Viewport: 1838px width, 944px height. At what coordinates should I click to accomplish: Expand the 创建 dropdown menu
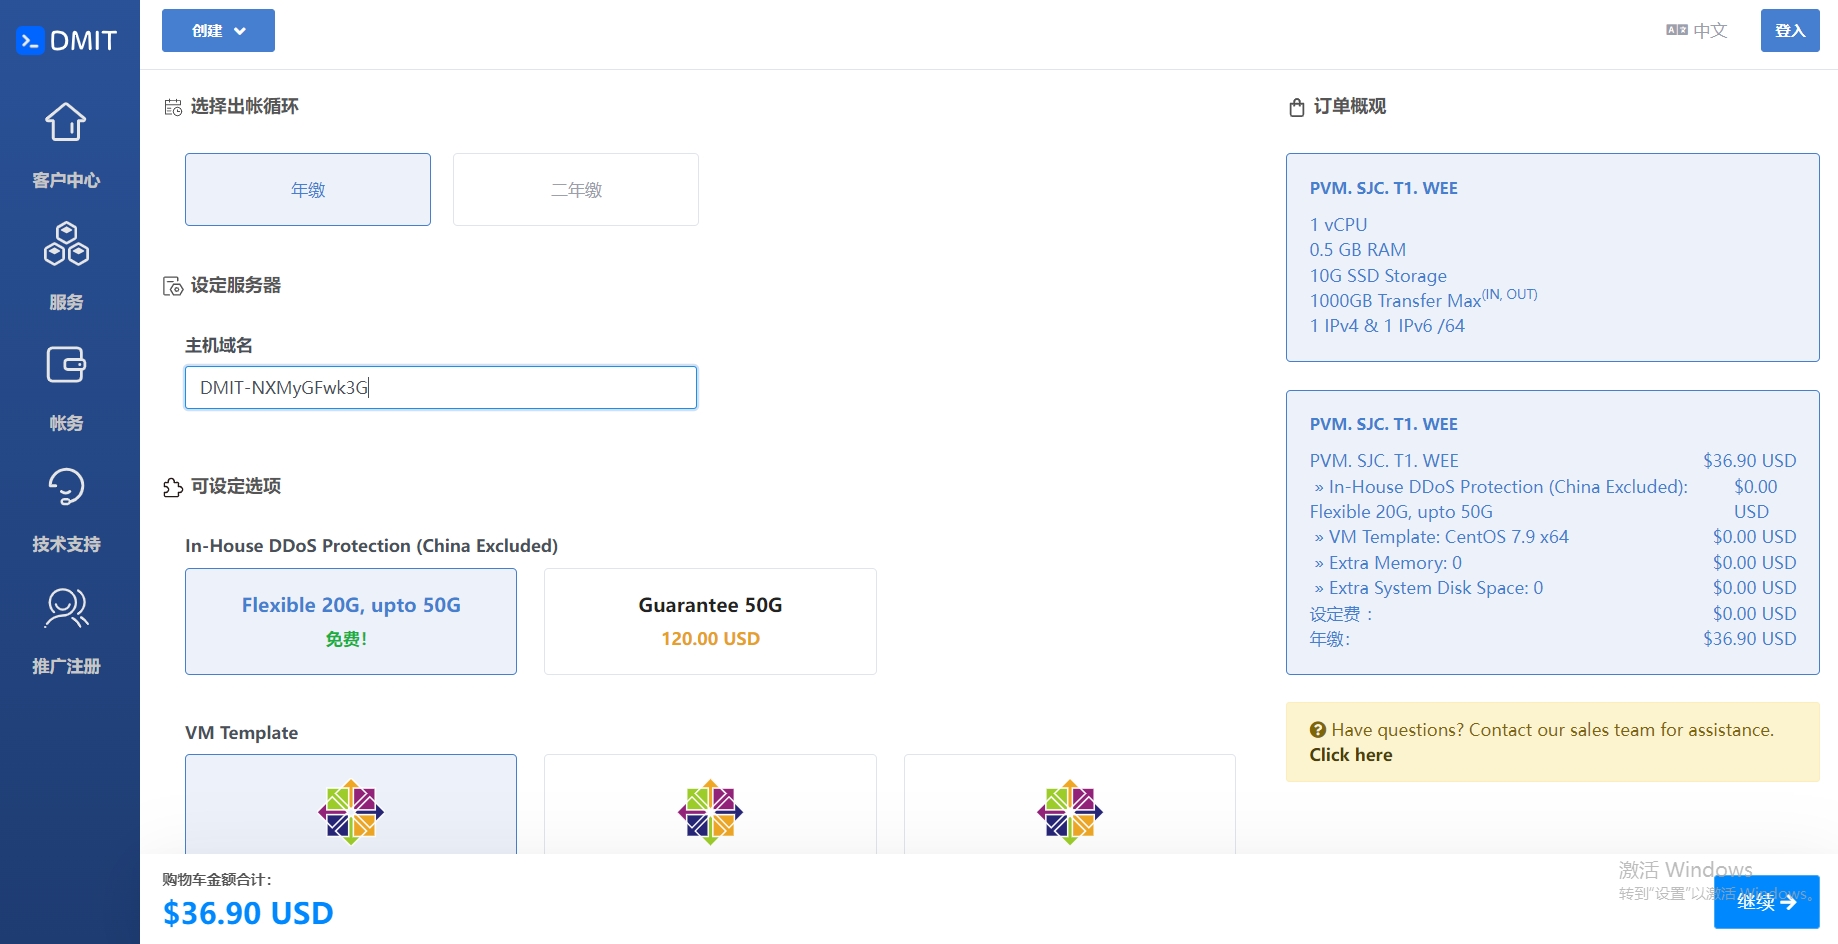coord(218,30)
